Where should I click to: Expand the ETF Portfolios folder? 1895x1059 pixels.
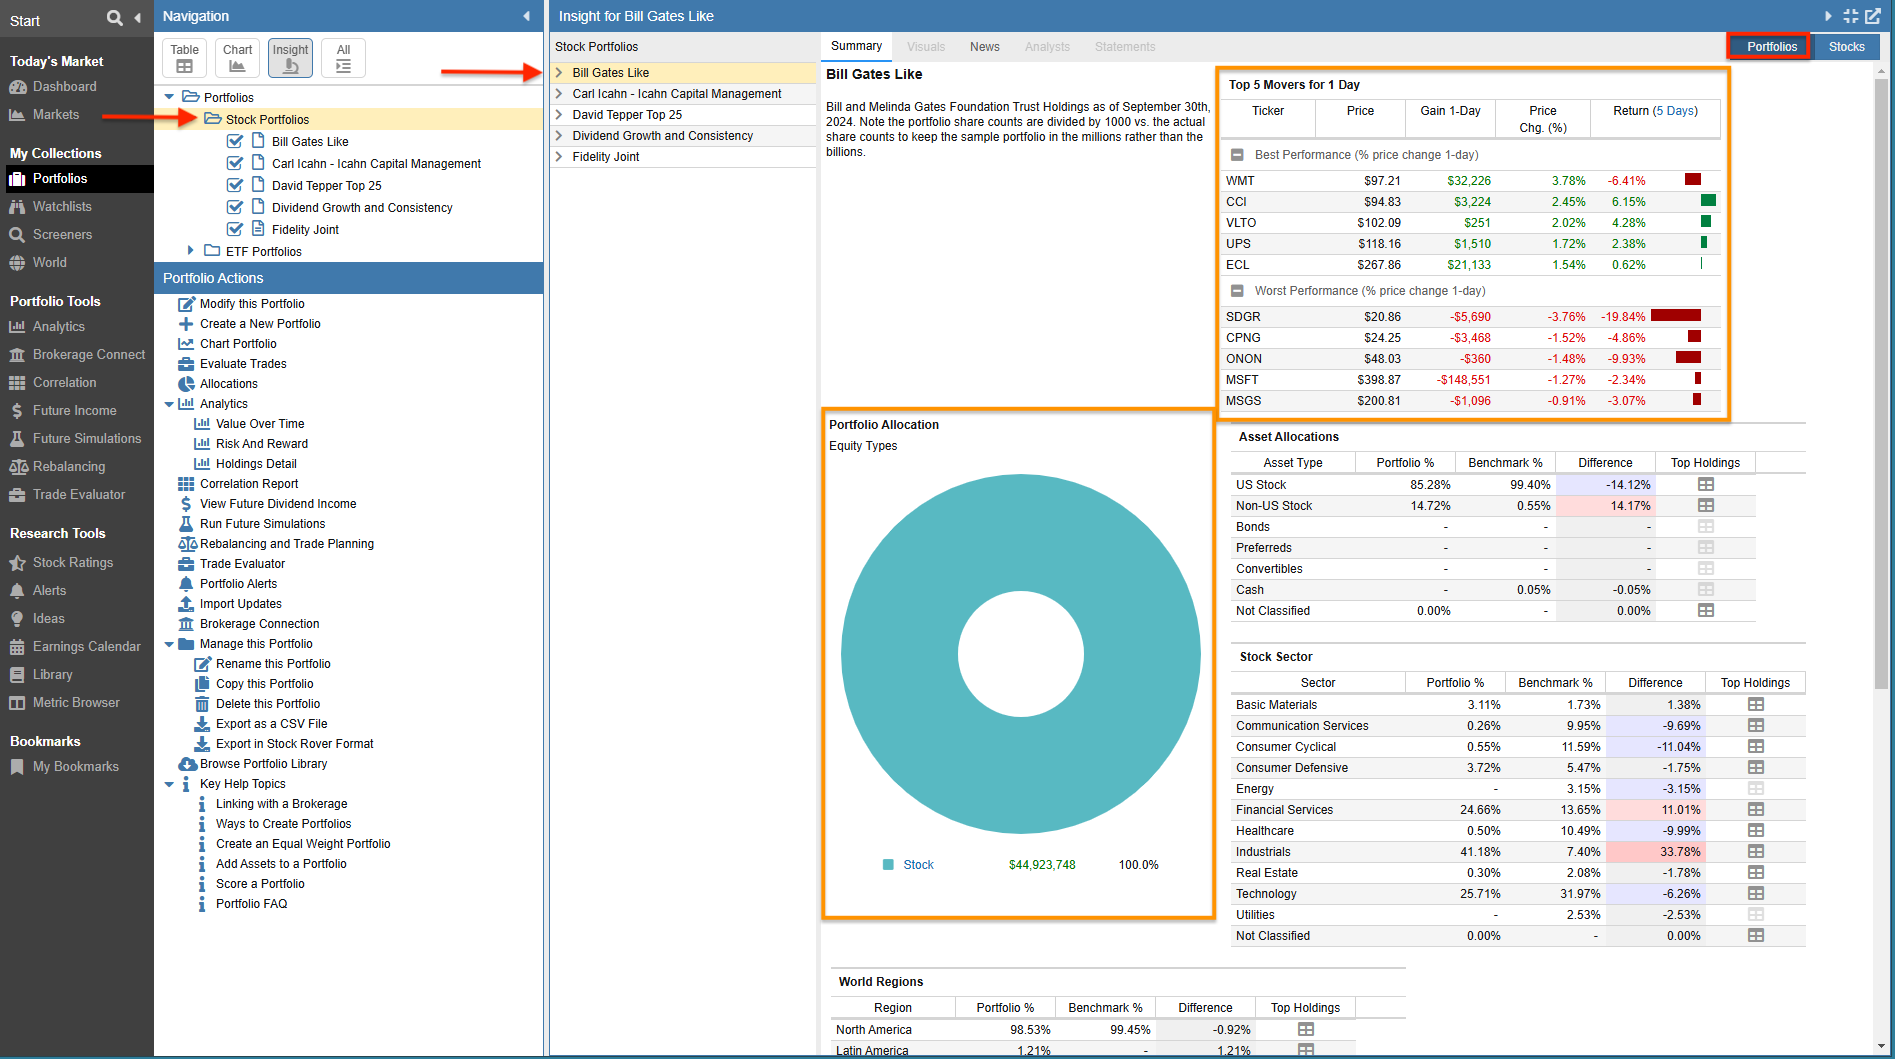coord(190,251)
